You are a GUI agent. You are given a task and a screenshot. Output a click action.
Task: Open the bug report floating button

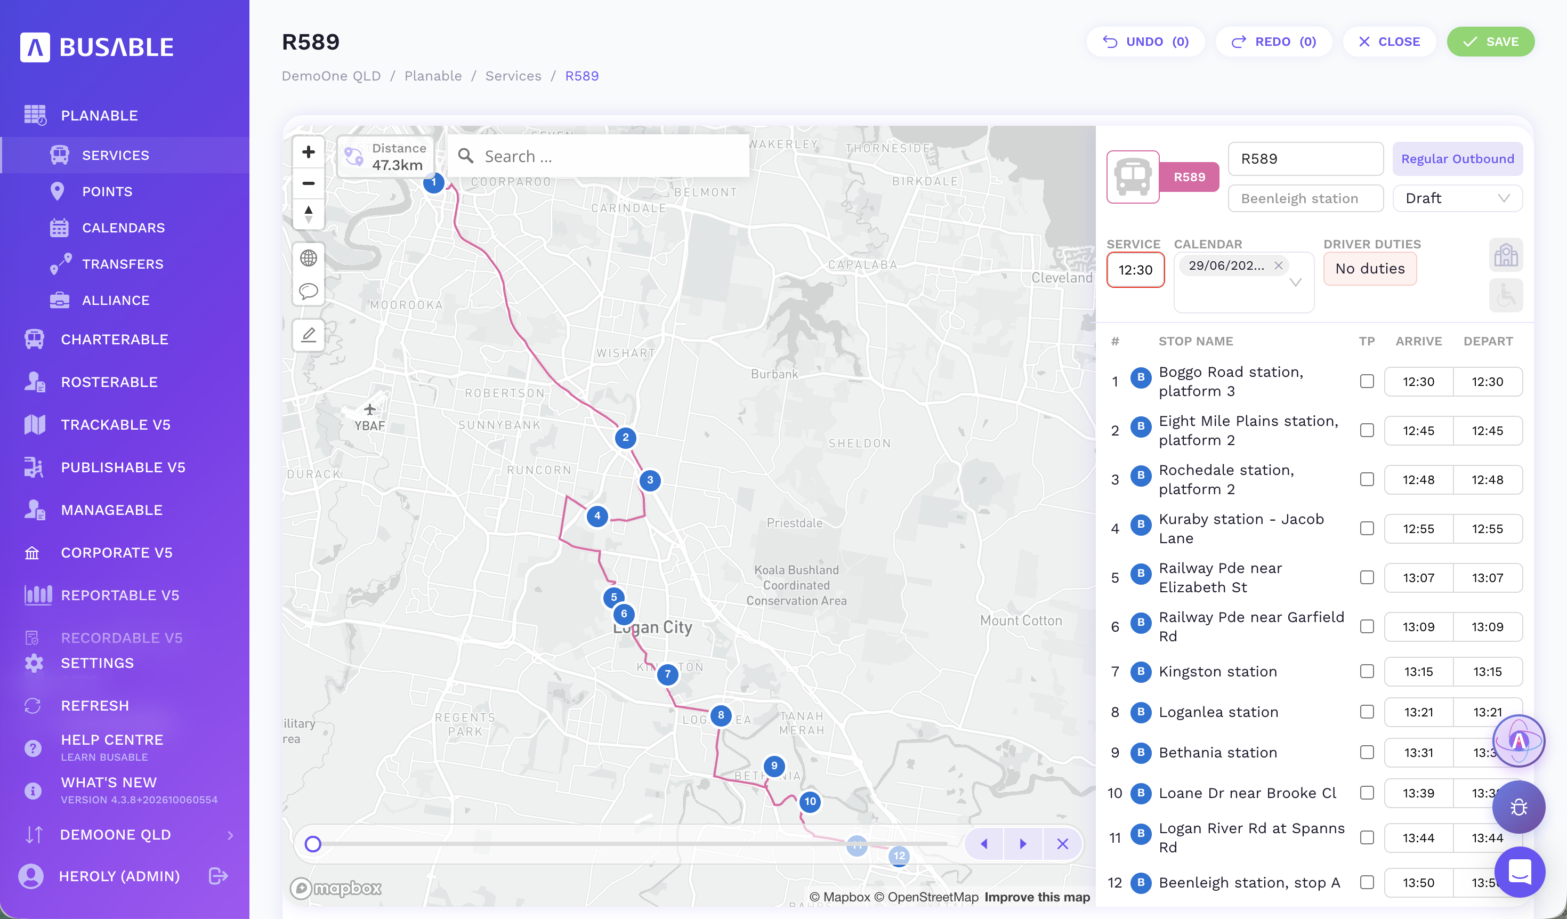click(x=1519, y=807)
